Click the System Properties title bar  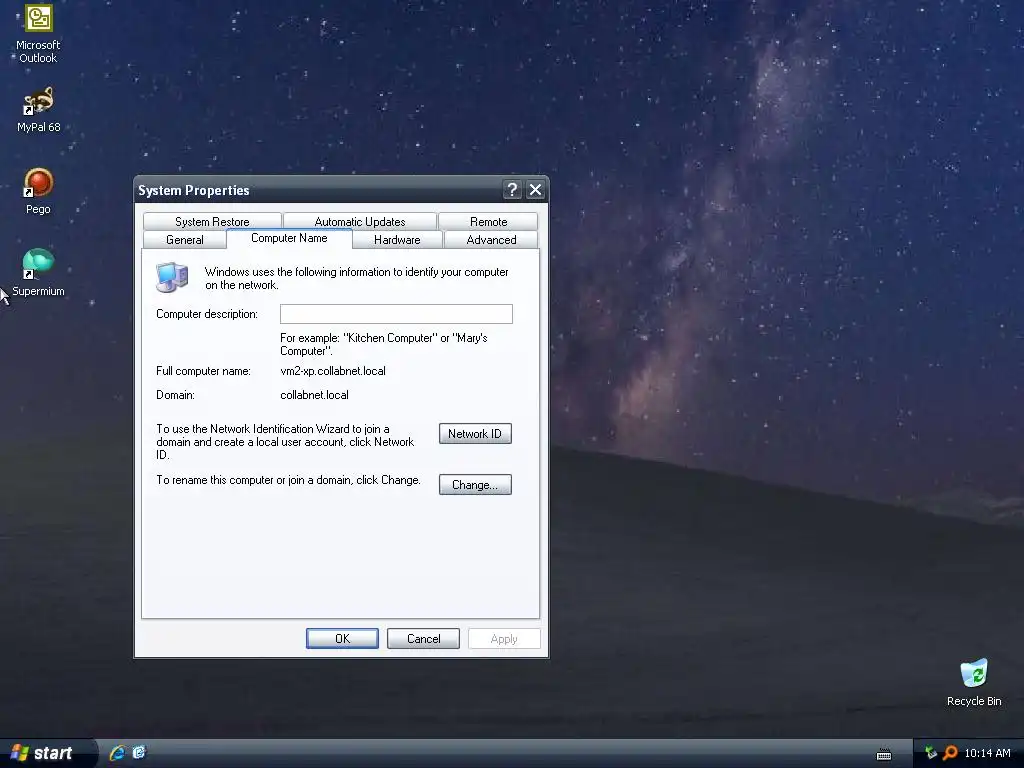point(318,190)
